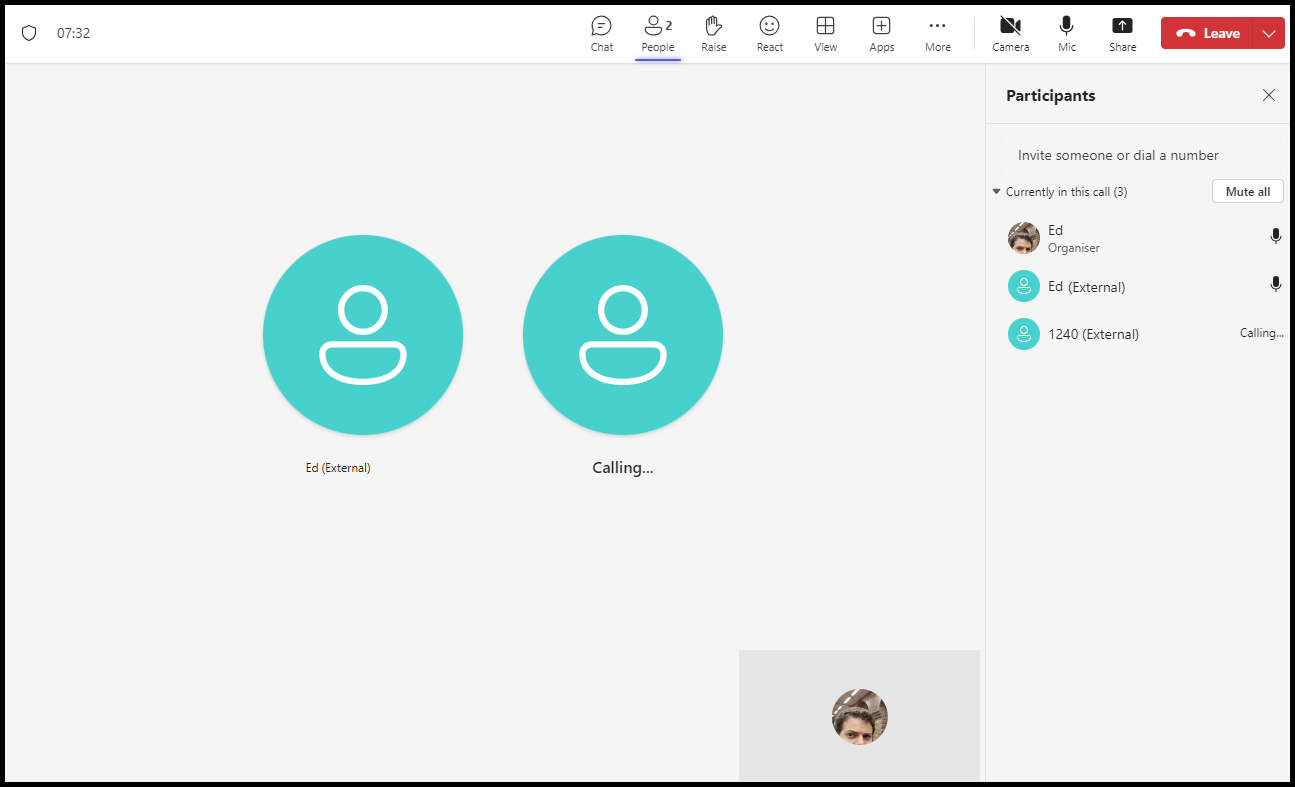
Task: Mute all participants
Action: point(1247,191)
